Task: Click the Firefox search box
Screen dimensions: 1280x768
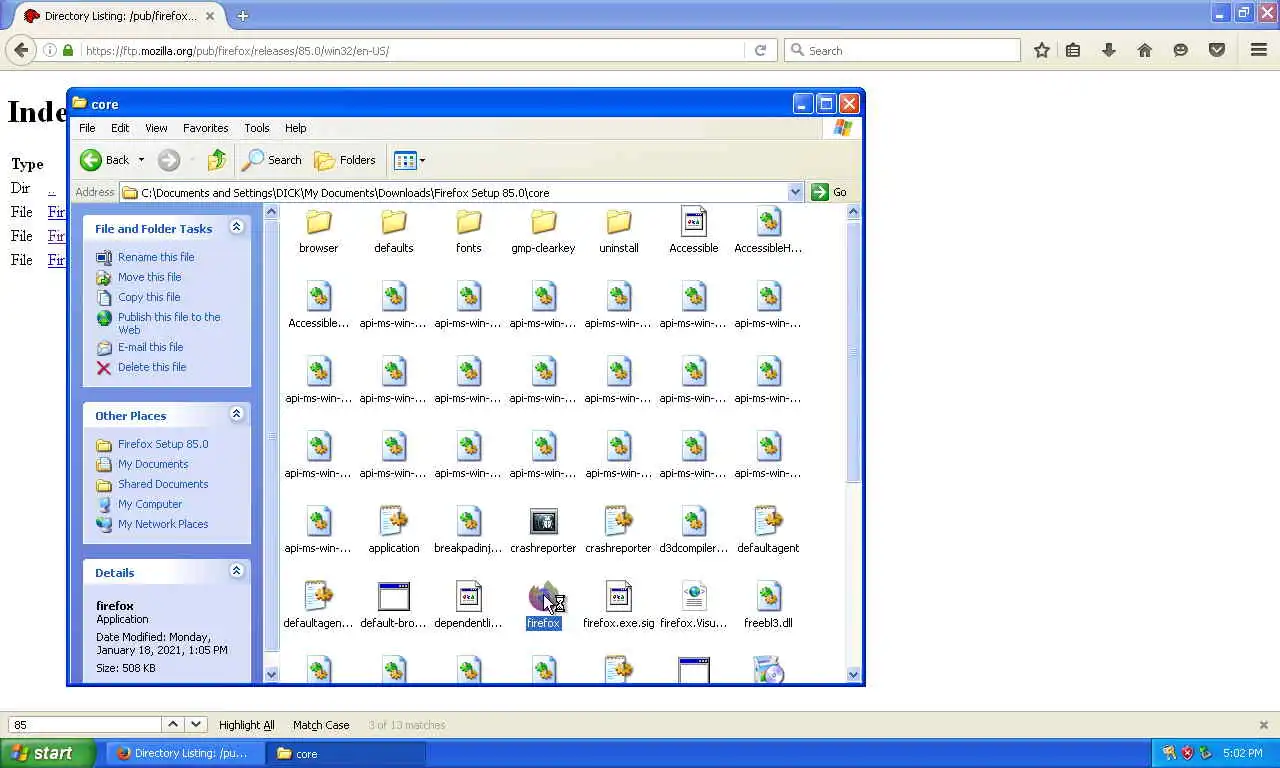Action: click(x=902, y=50)
